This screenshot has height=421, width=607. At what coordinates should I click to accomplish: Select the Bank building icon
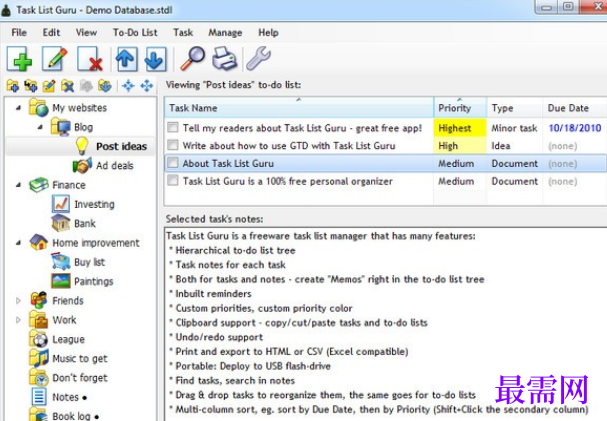pos(61,223)
